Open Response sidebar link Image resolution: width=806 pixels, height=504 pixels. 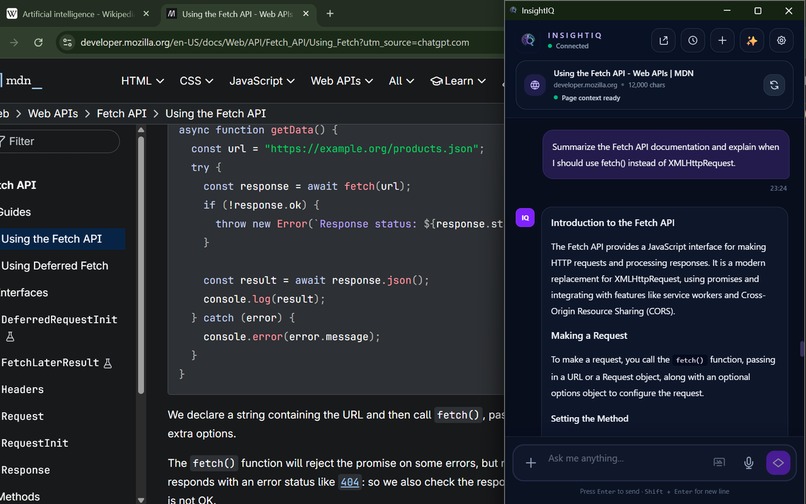click(x=25, y=470)
